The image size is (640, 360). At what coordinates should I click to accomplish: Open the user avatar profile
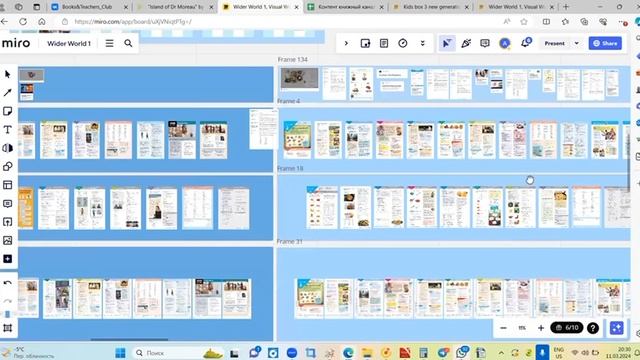tap(505, 43)
